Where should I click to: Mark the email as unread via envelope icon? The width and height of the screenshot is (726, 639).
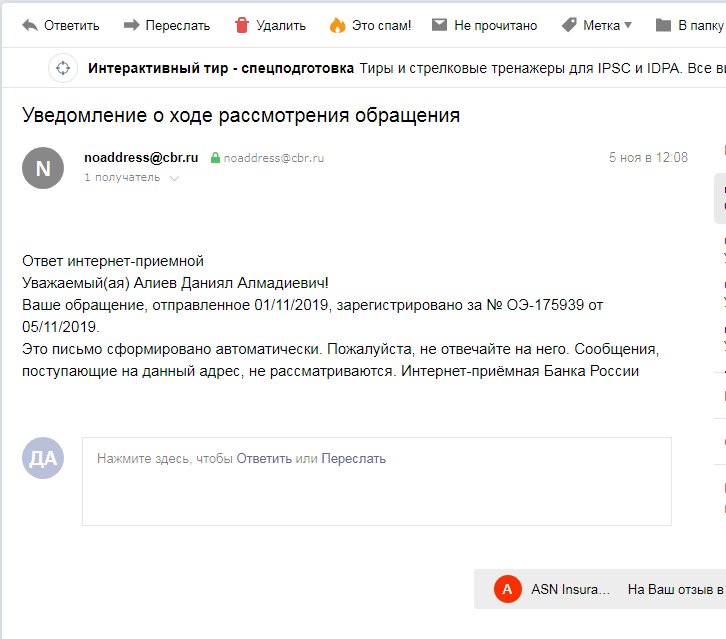439,25
